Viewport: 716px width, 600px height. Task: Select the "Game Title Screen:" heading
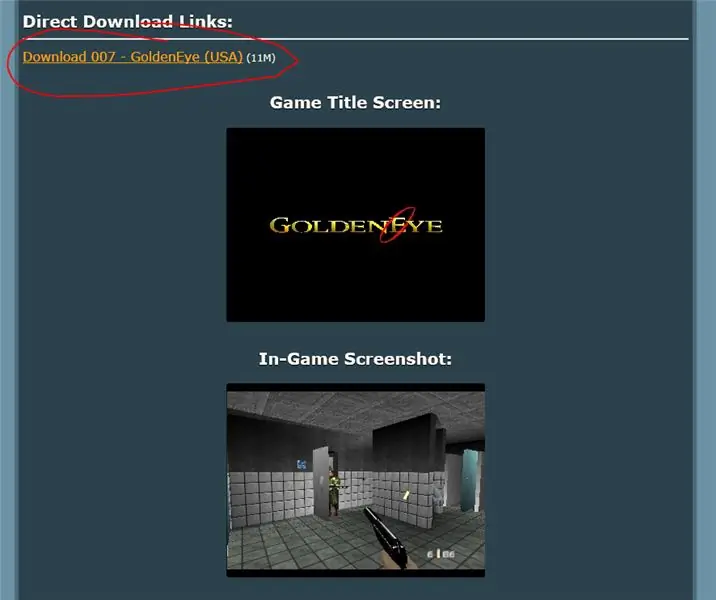[355, 102]
